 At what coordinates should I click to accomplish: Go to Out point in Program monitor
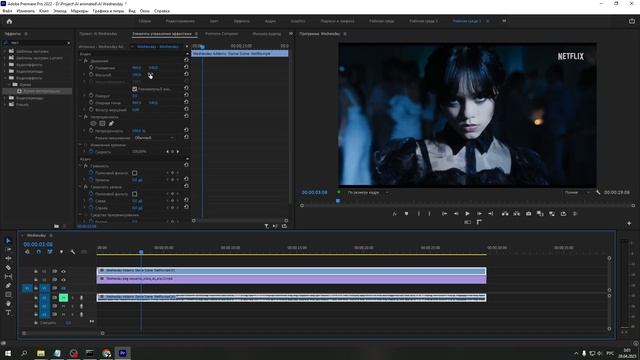491,213
